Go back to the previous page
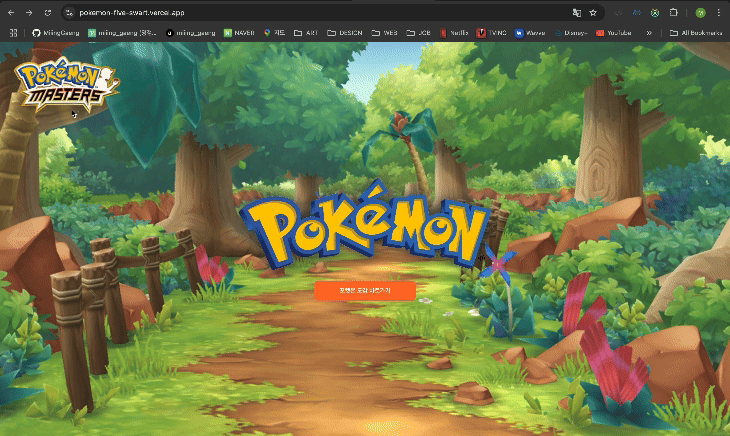Screen dimensions: 730x436 coord(11,13)
